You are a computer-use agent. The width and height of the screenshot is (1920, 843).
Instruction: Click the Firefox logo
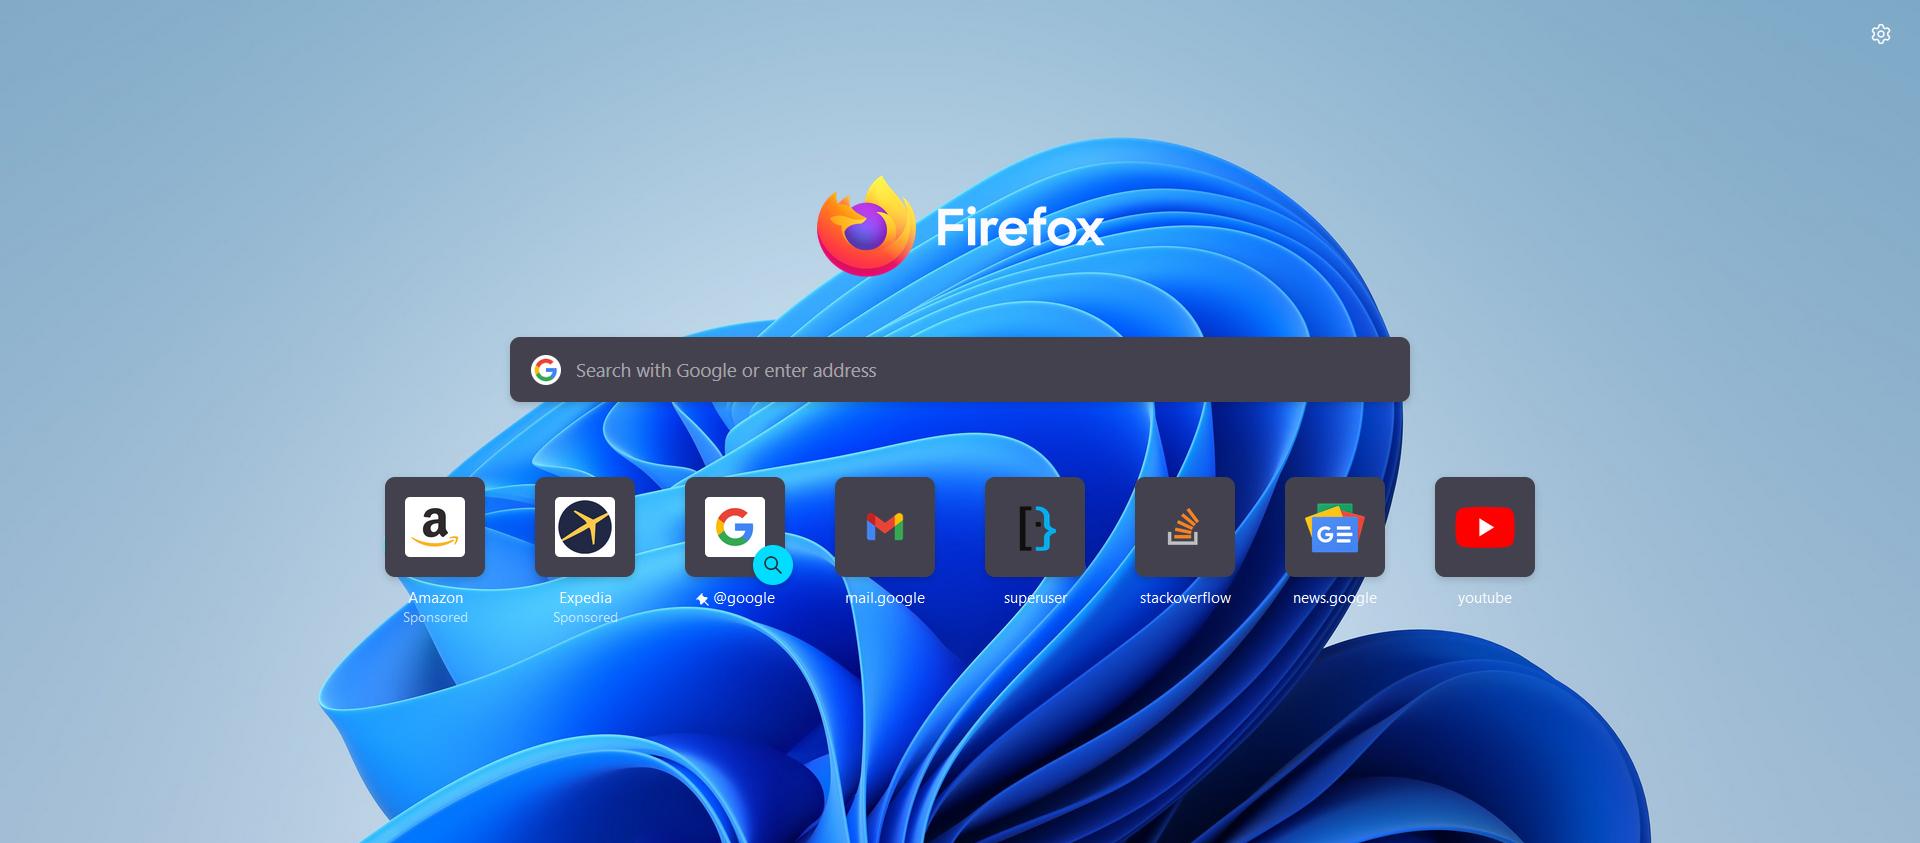(x=866, y=226)
